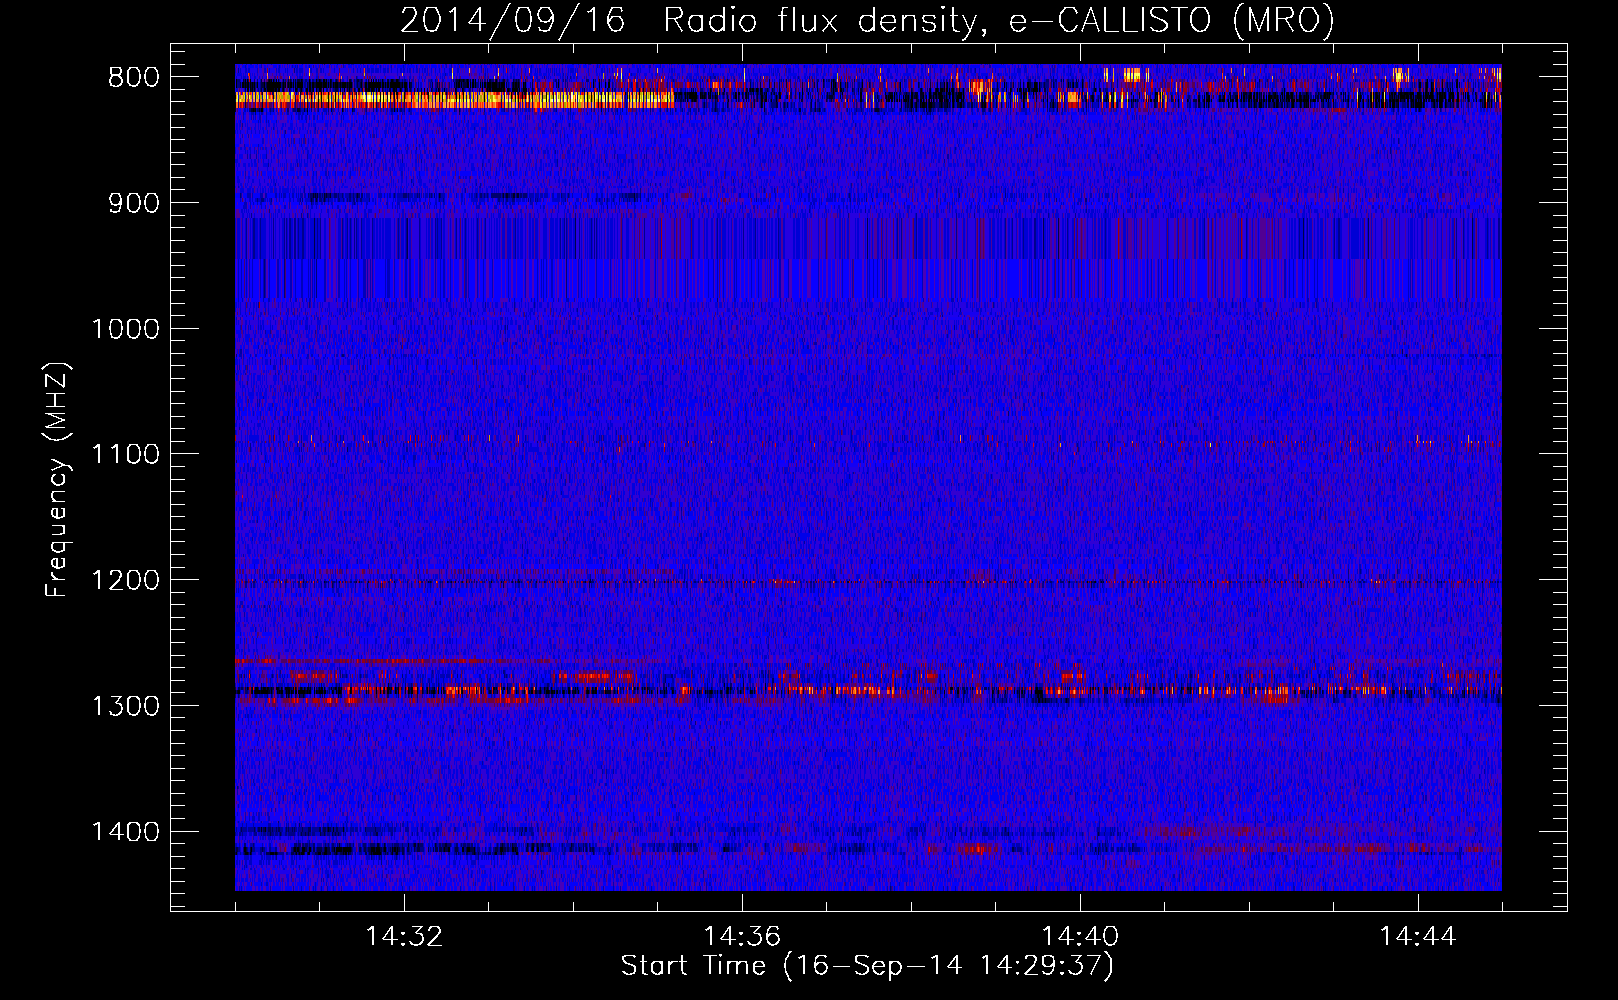Click the 1100 frequency tick label
Screen dimensions: 1618x1000
click(125, 455)
